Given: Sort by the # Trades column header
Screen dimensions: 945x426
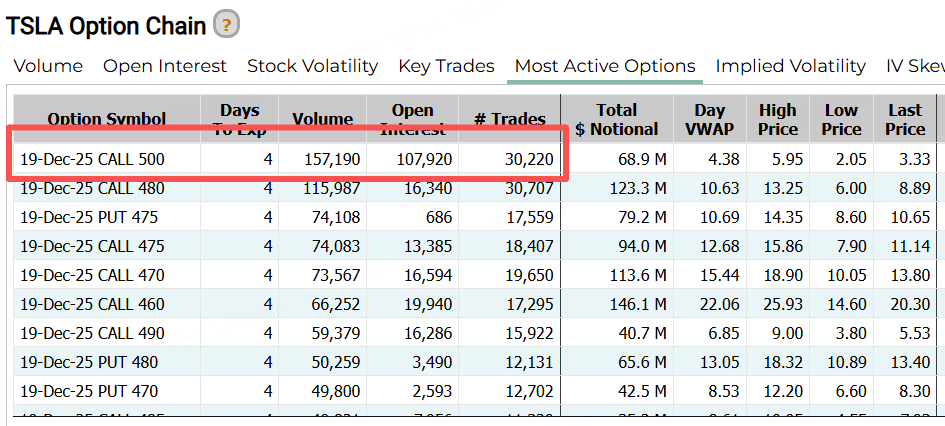Looking at the screenshot, I should pyautogui.click(x=510, y=119).
